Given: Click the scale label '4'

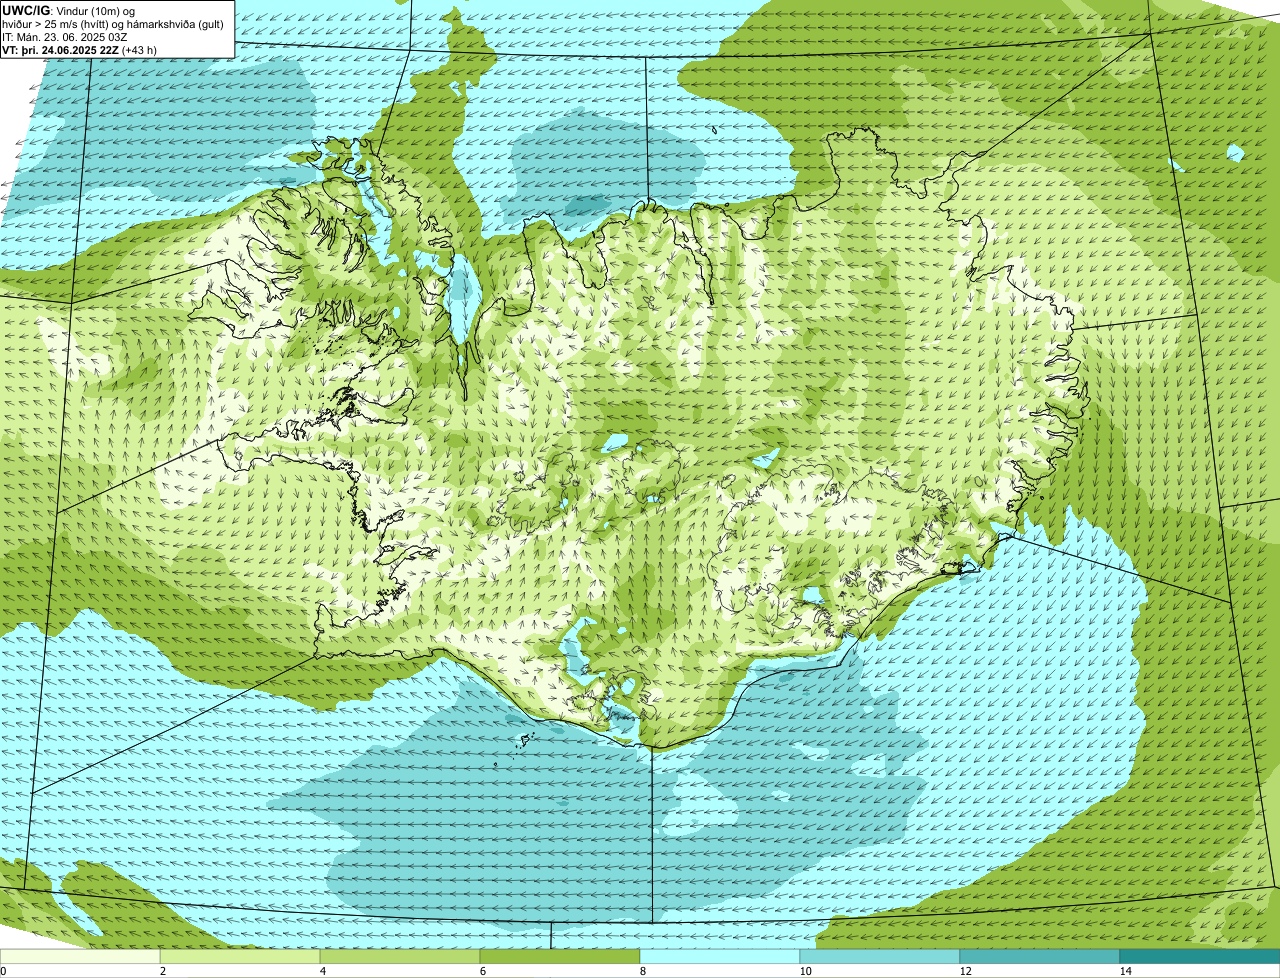Looking at the screenshot, I should [x=321, y=971].
